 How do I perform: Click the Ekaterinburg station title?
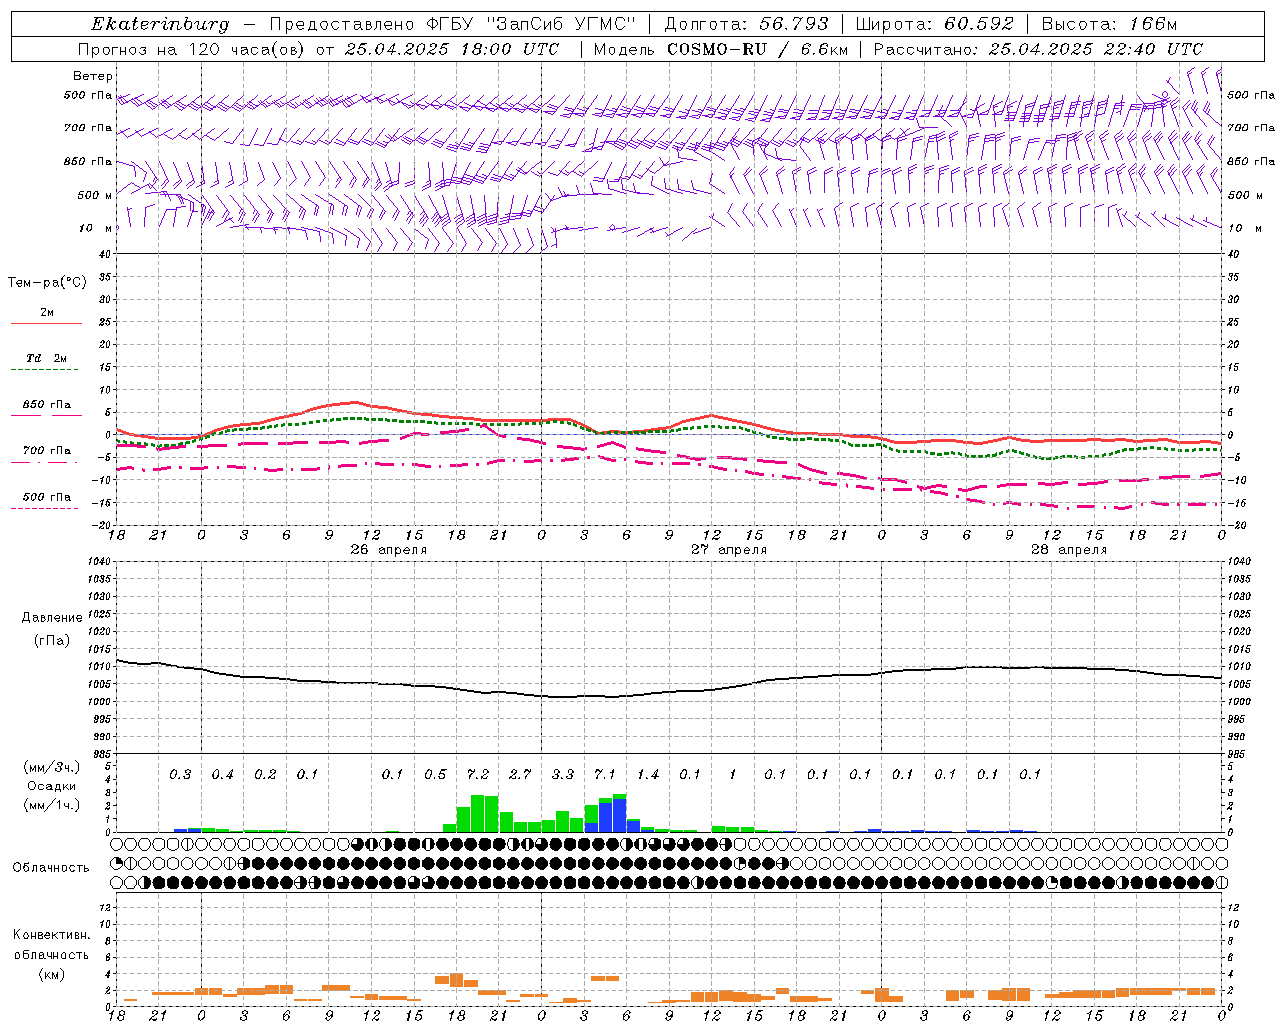tap(160, 24)
